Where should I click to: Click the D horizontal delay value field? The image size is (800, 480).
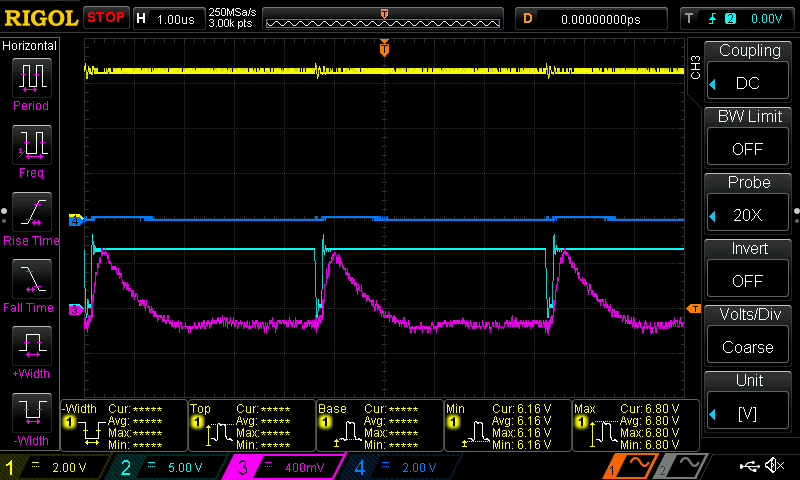pyautogui.click(x=591, y=19)
